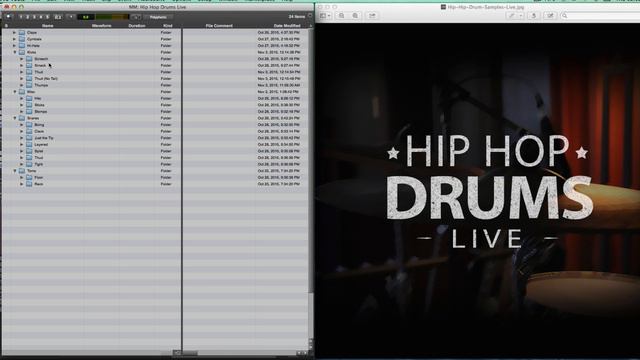Click the Toms folder icon

click(22, 171)
